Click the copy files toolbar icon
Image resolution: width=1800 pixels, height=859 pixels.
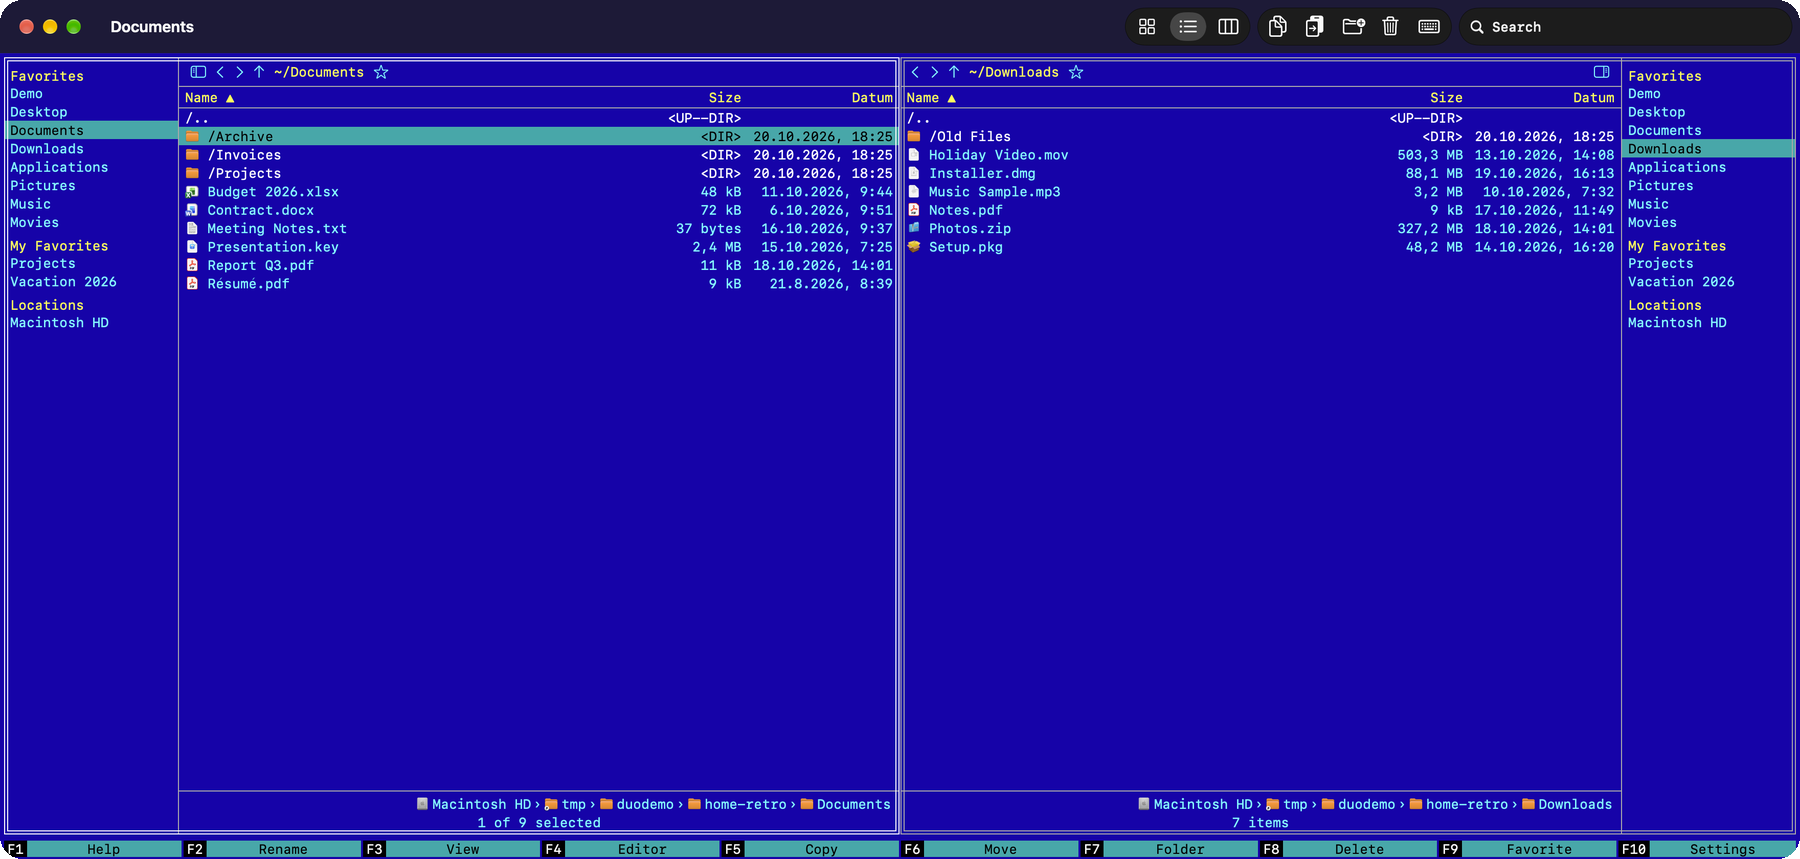(1277, 27)
